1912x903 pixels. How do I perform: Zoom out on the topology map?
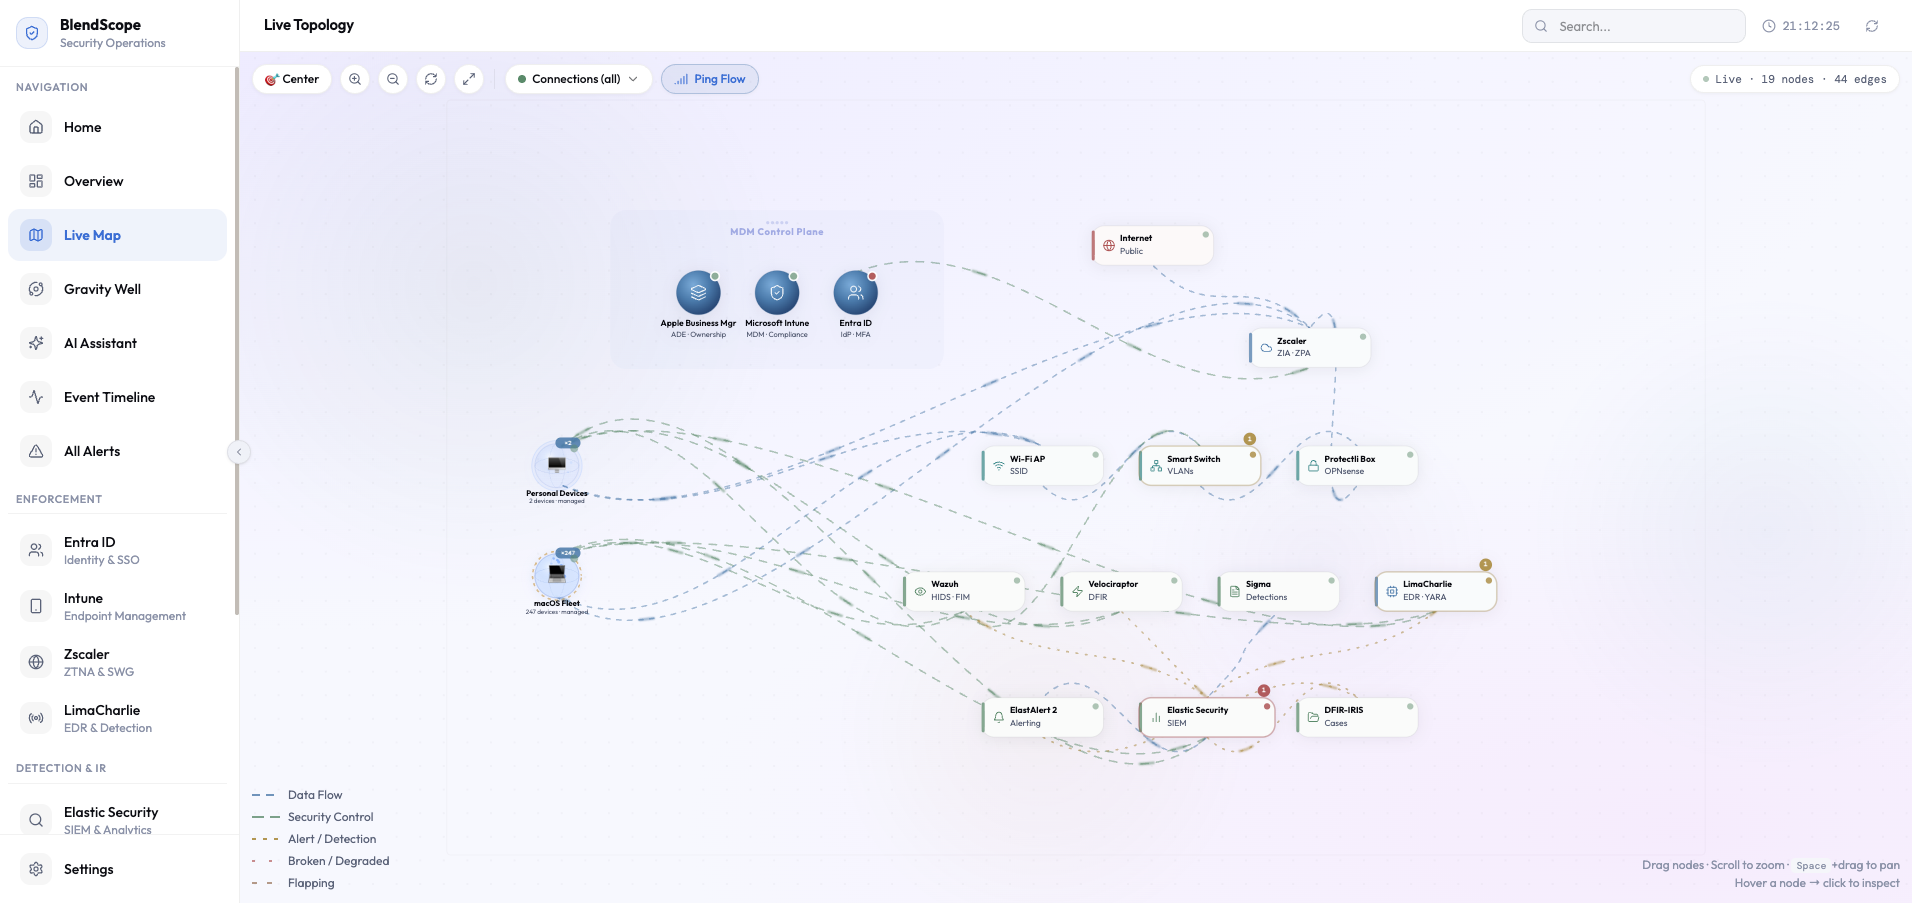tap(393, 79)
